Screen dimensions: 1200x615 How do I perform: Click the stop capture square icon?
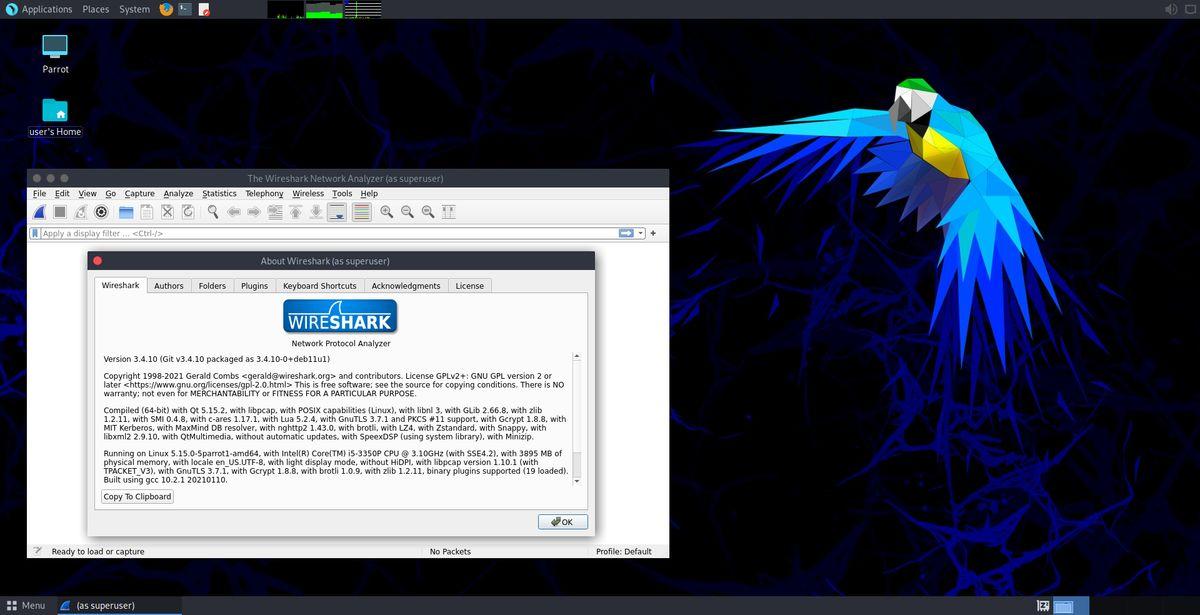(60, 212)
